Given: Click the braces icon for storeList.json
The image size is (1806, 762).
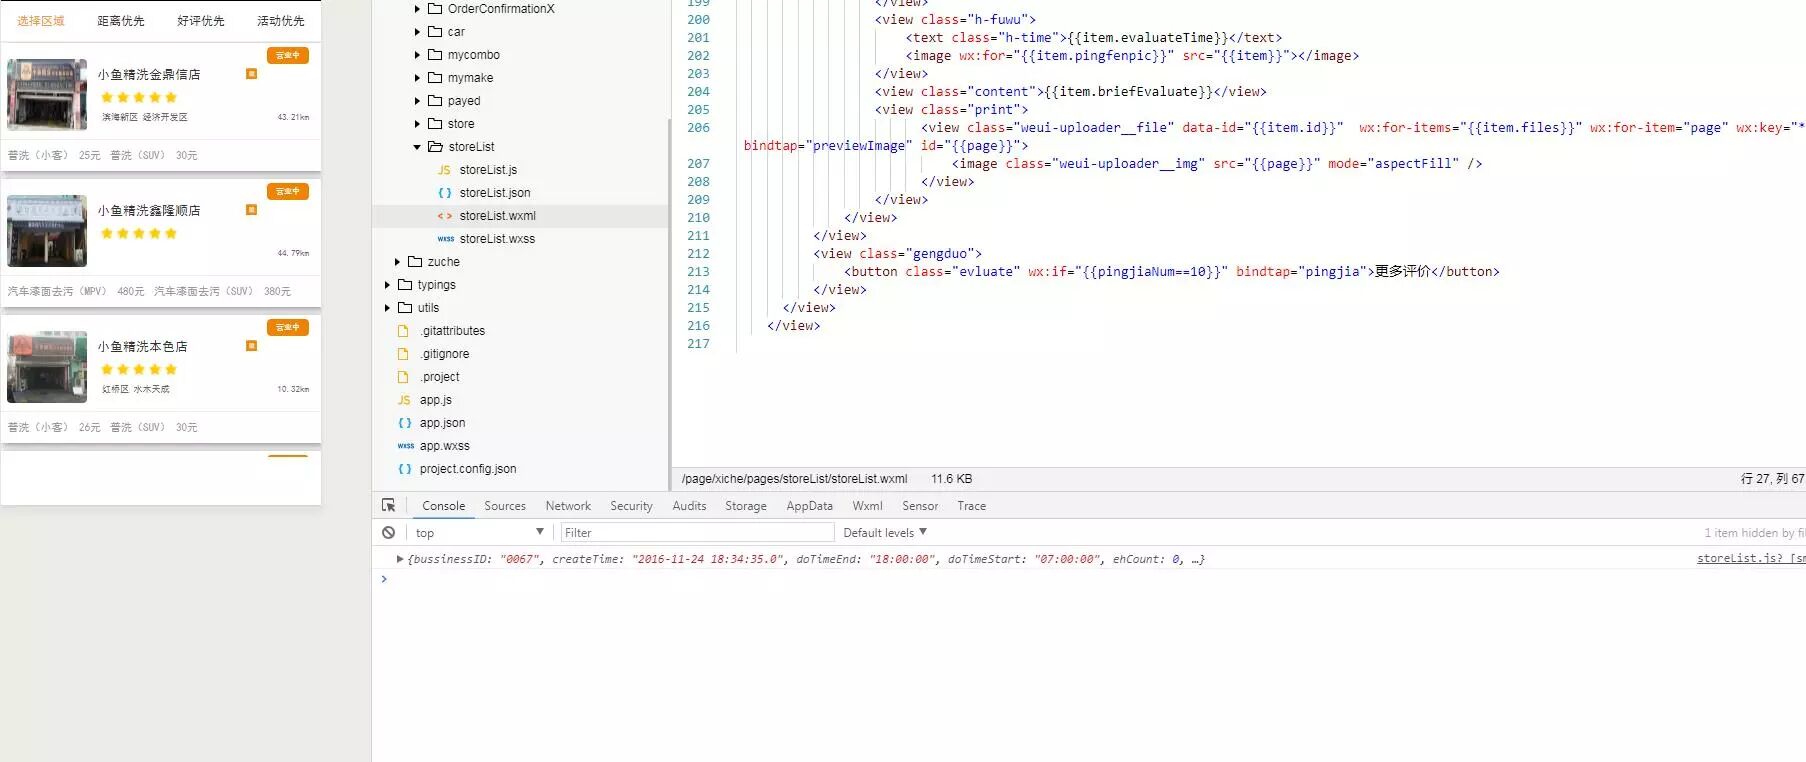Looking at the screenshot, I should (x=445, y=193).
